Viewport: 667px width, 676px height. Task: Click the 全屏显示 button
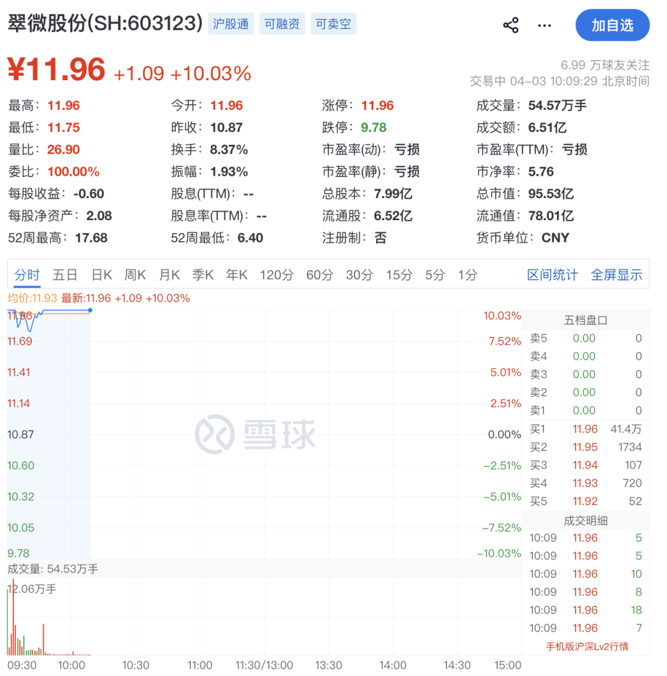tap(616, 275)
